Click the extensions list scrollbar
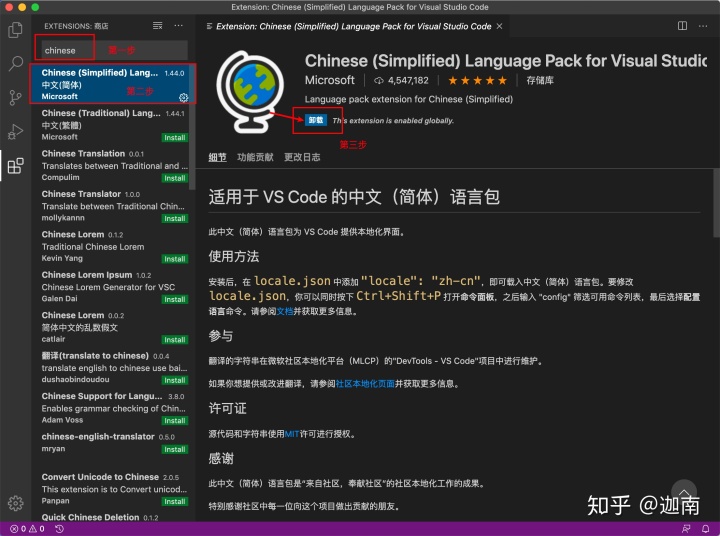 (x=192, y=126)
